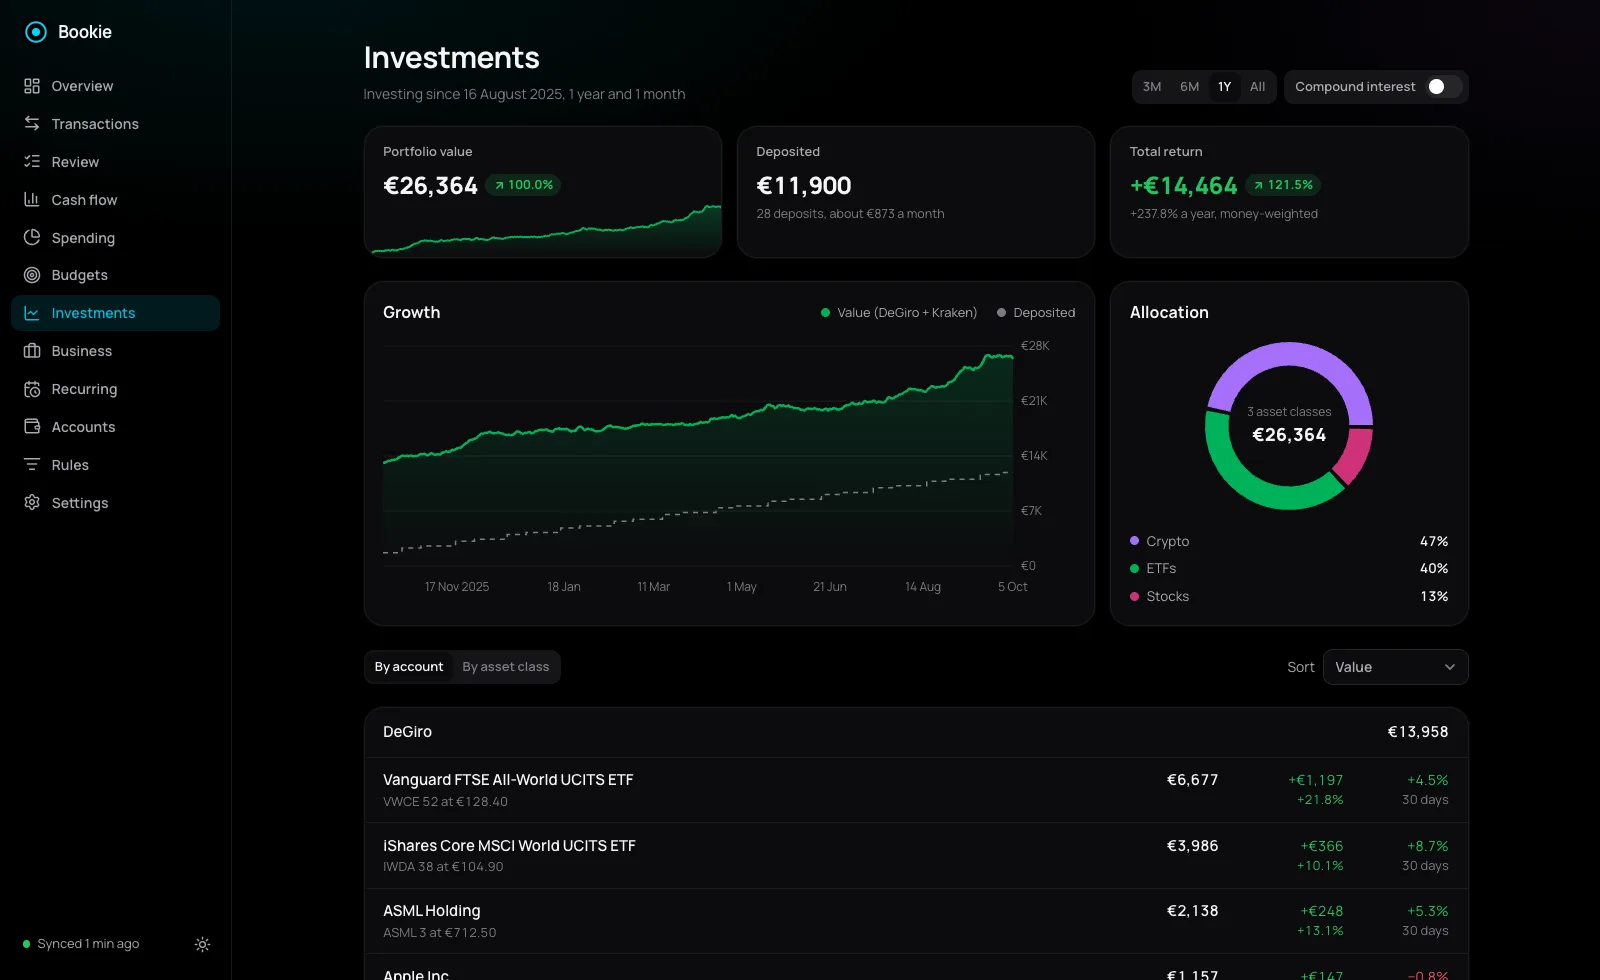
Task: Click the €26,364 donut center total
Action: point(1289,435)
